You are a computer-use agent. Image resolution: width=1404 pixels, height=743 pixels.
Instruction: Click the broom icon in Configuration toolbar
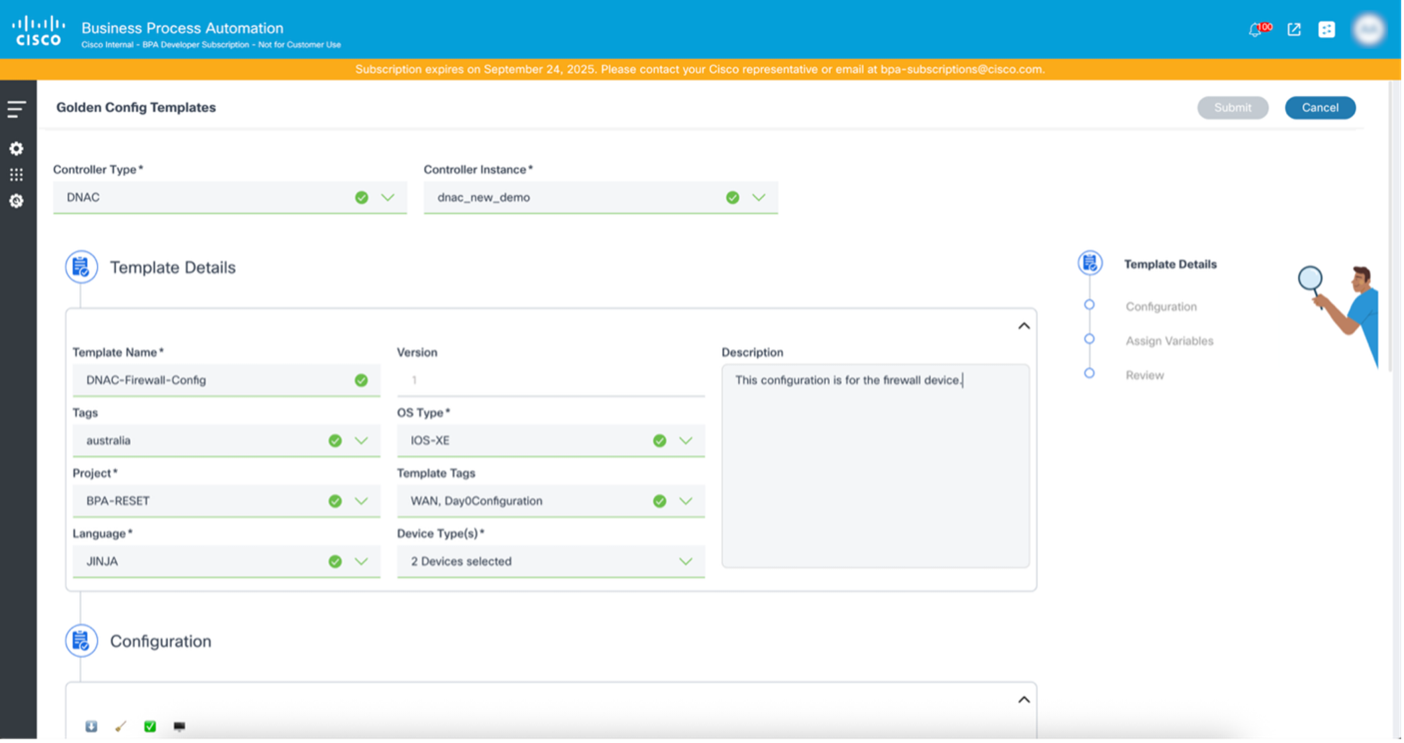tap(121, 727)
